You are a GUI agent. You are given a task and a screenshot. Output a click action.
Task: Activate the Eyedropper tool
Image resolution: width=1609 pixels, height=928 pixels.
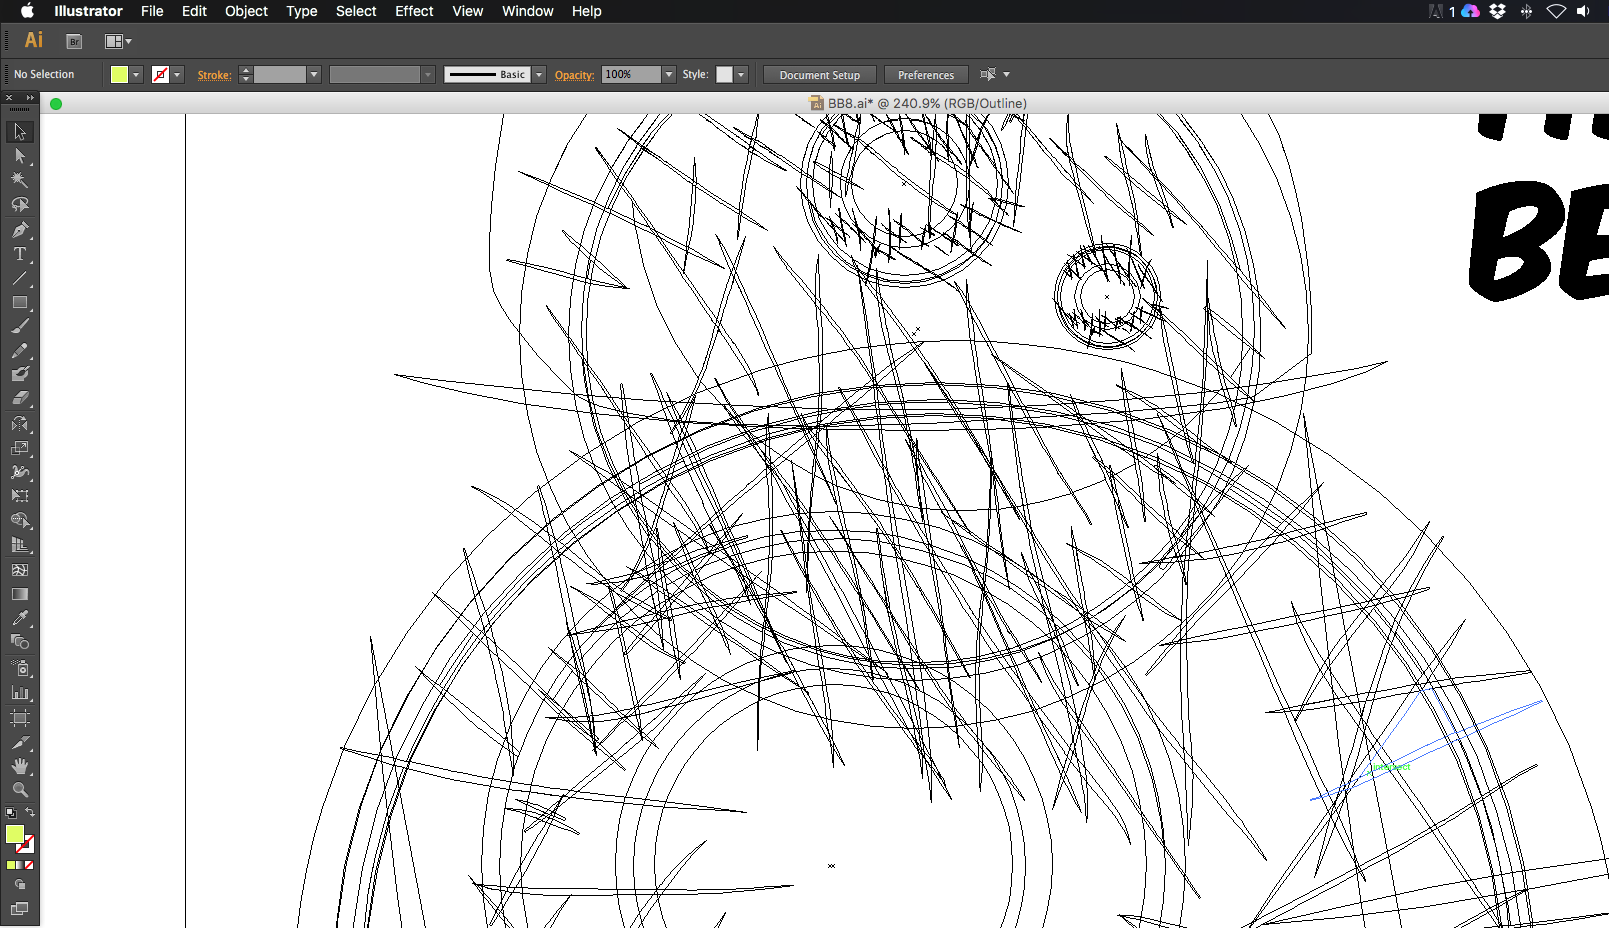click(19, 618)
